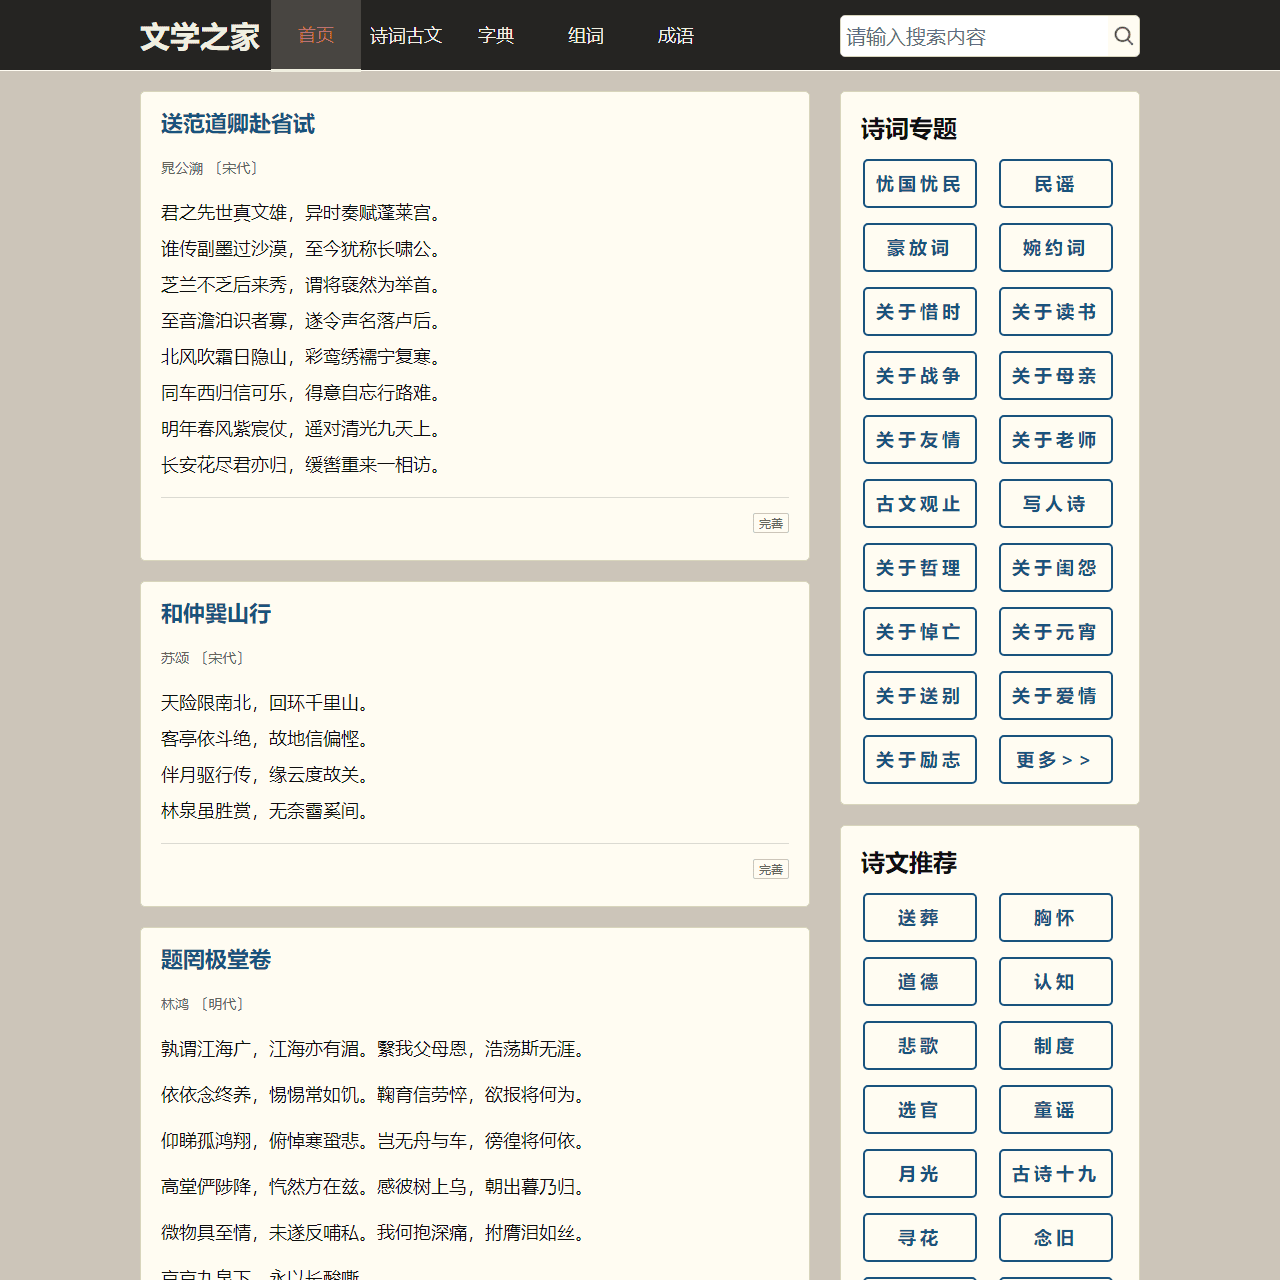This screenshot has height=1280, width=1280.
Task: Click author name 林鸿
Action: (x=175, y=1004)
